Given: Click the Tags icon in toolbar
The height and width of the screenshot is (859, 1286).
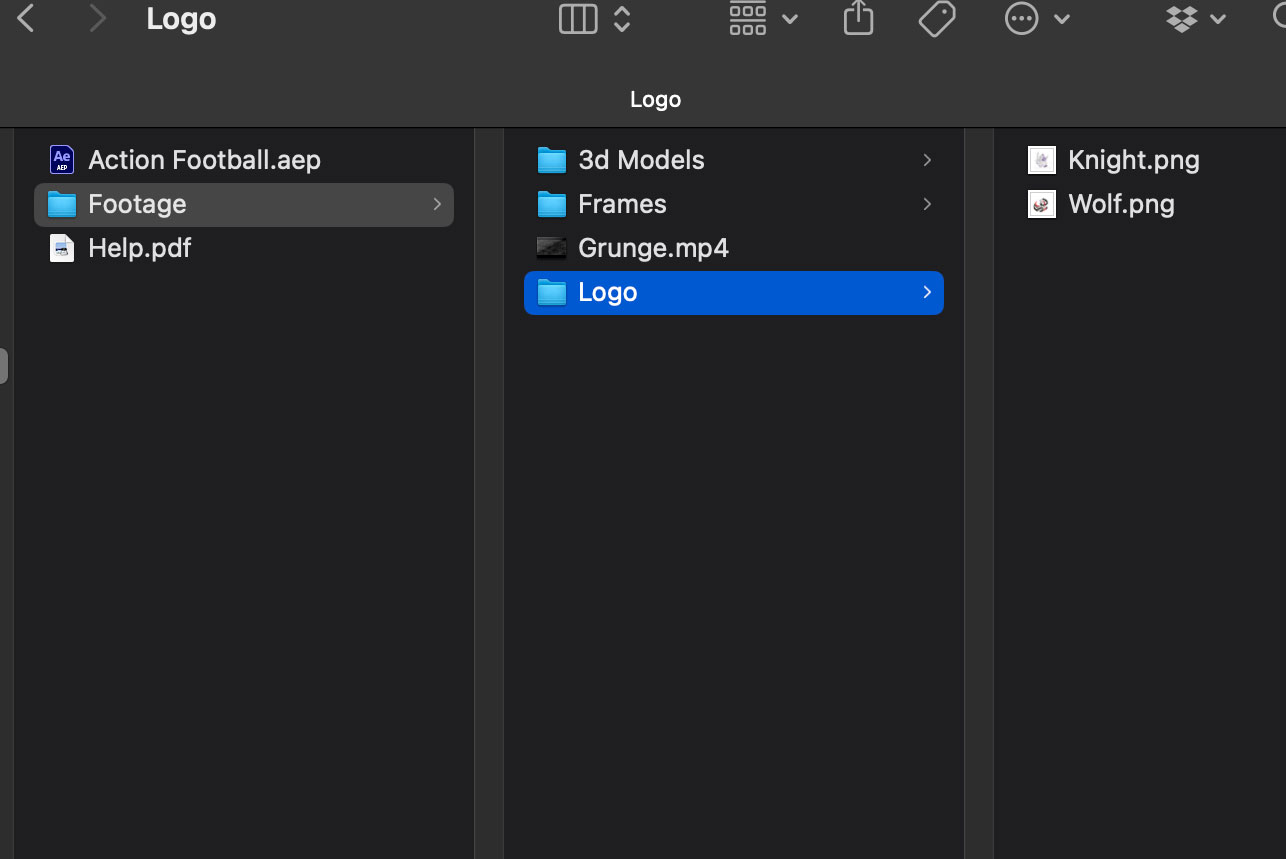Looking at the screenshot, I should coord(937,19).
